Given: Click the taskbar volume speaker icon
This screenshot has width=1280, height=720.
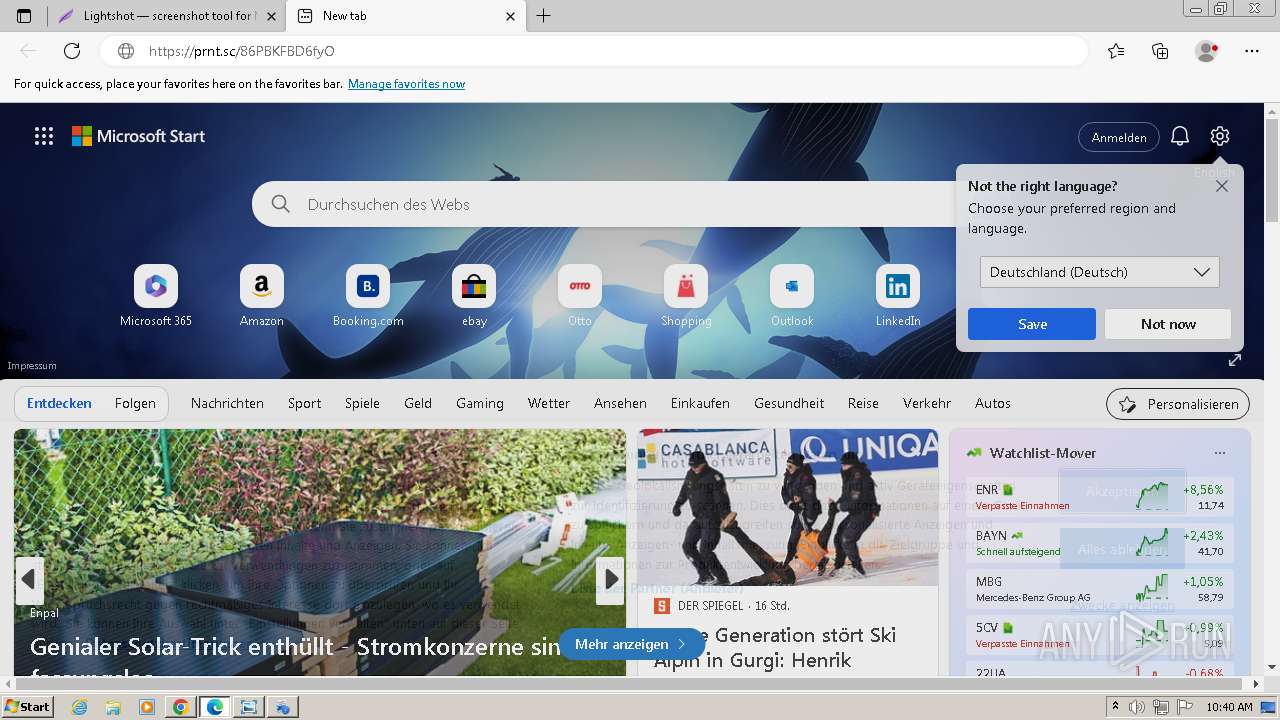Looking at the screenshot, I should tap(1138, 707).
